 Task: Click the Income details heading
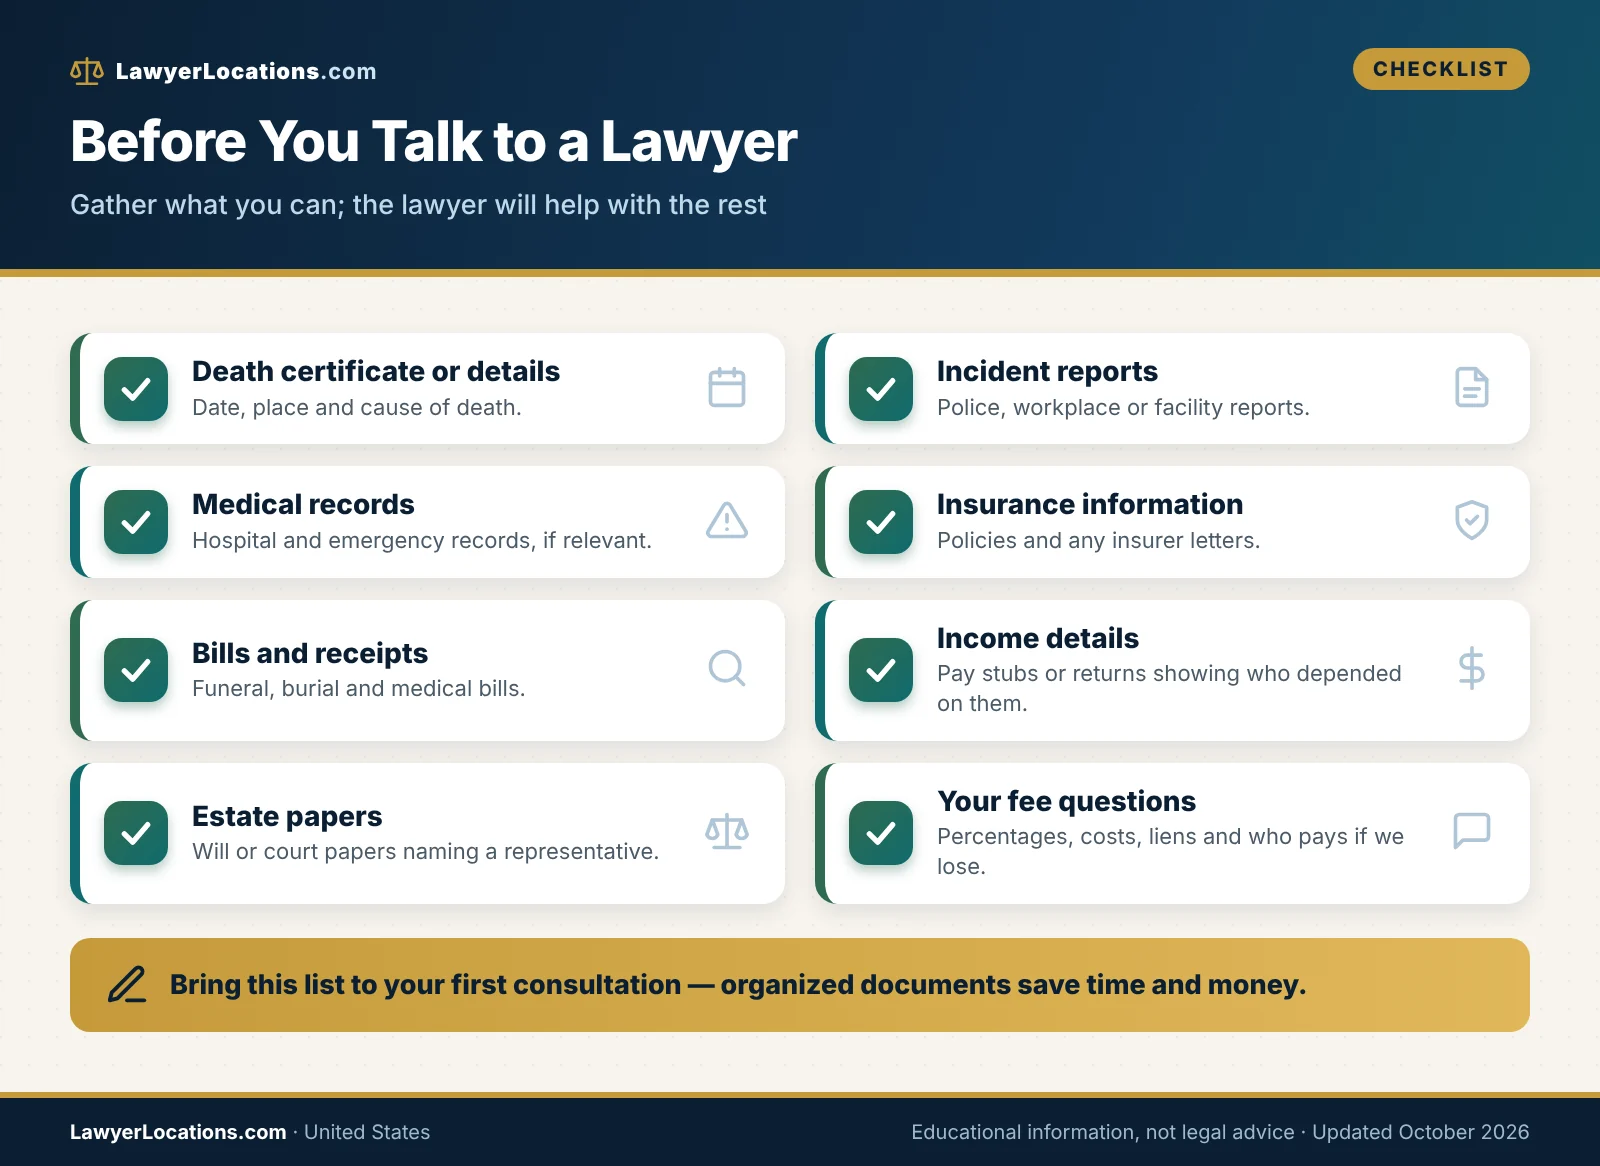[x=1038, y=638]
